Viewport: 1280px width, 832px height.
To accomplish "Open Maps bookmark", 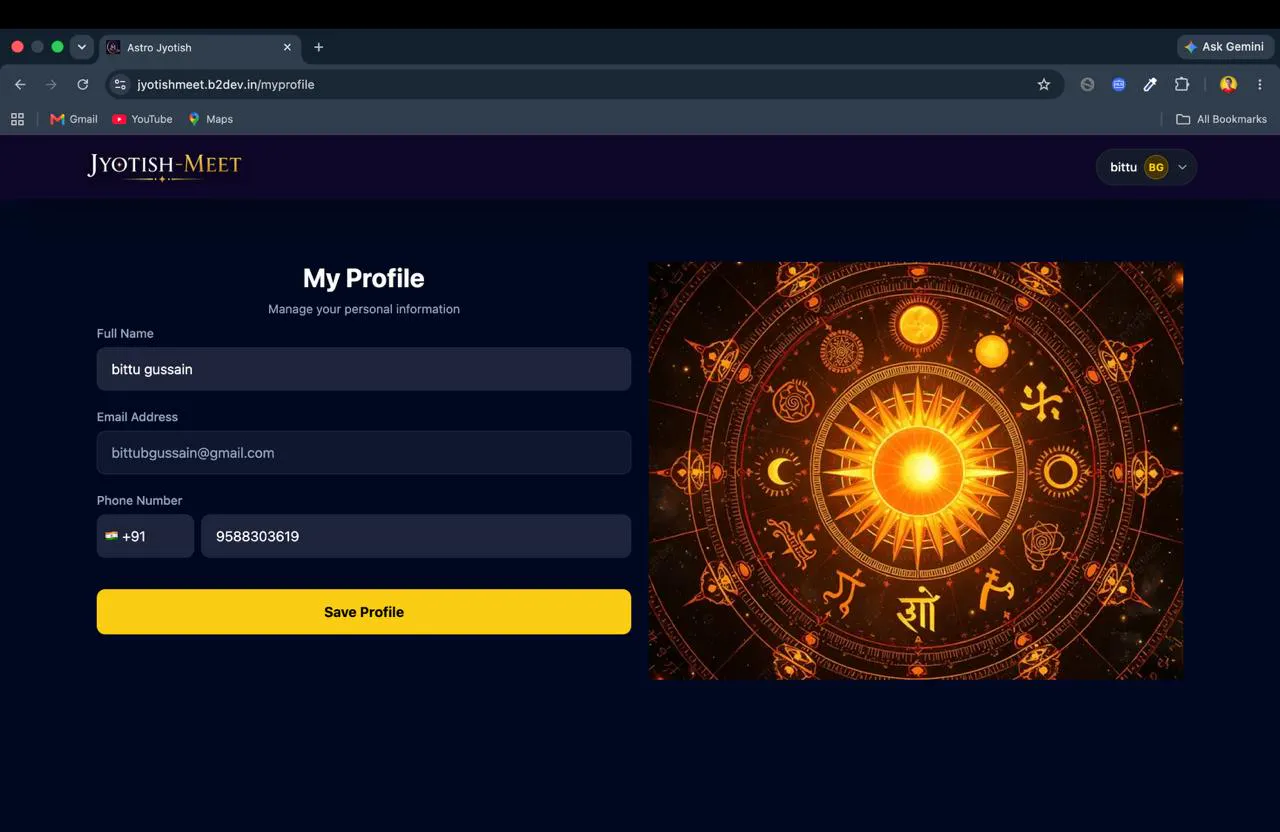I will click(x=210, y=119).
